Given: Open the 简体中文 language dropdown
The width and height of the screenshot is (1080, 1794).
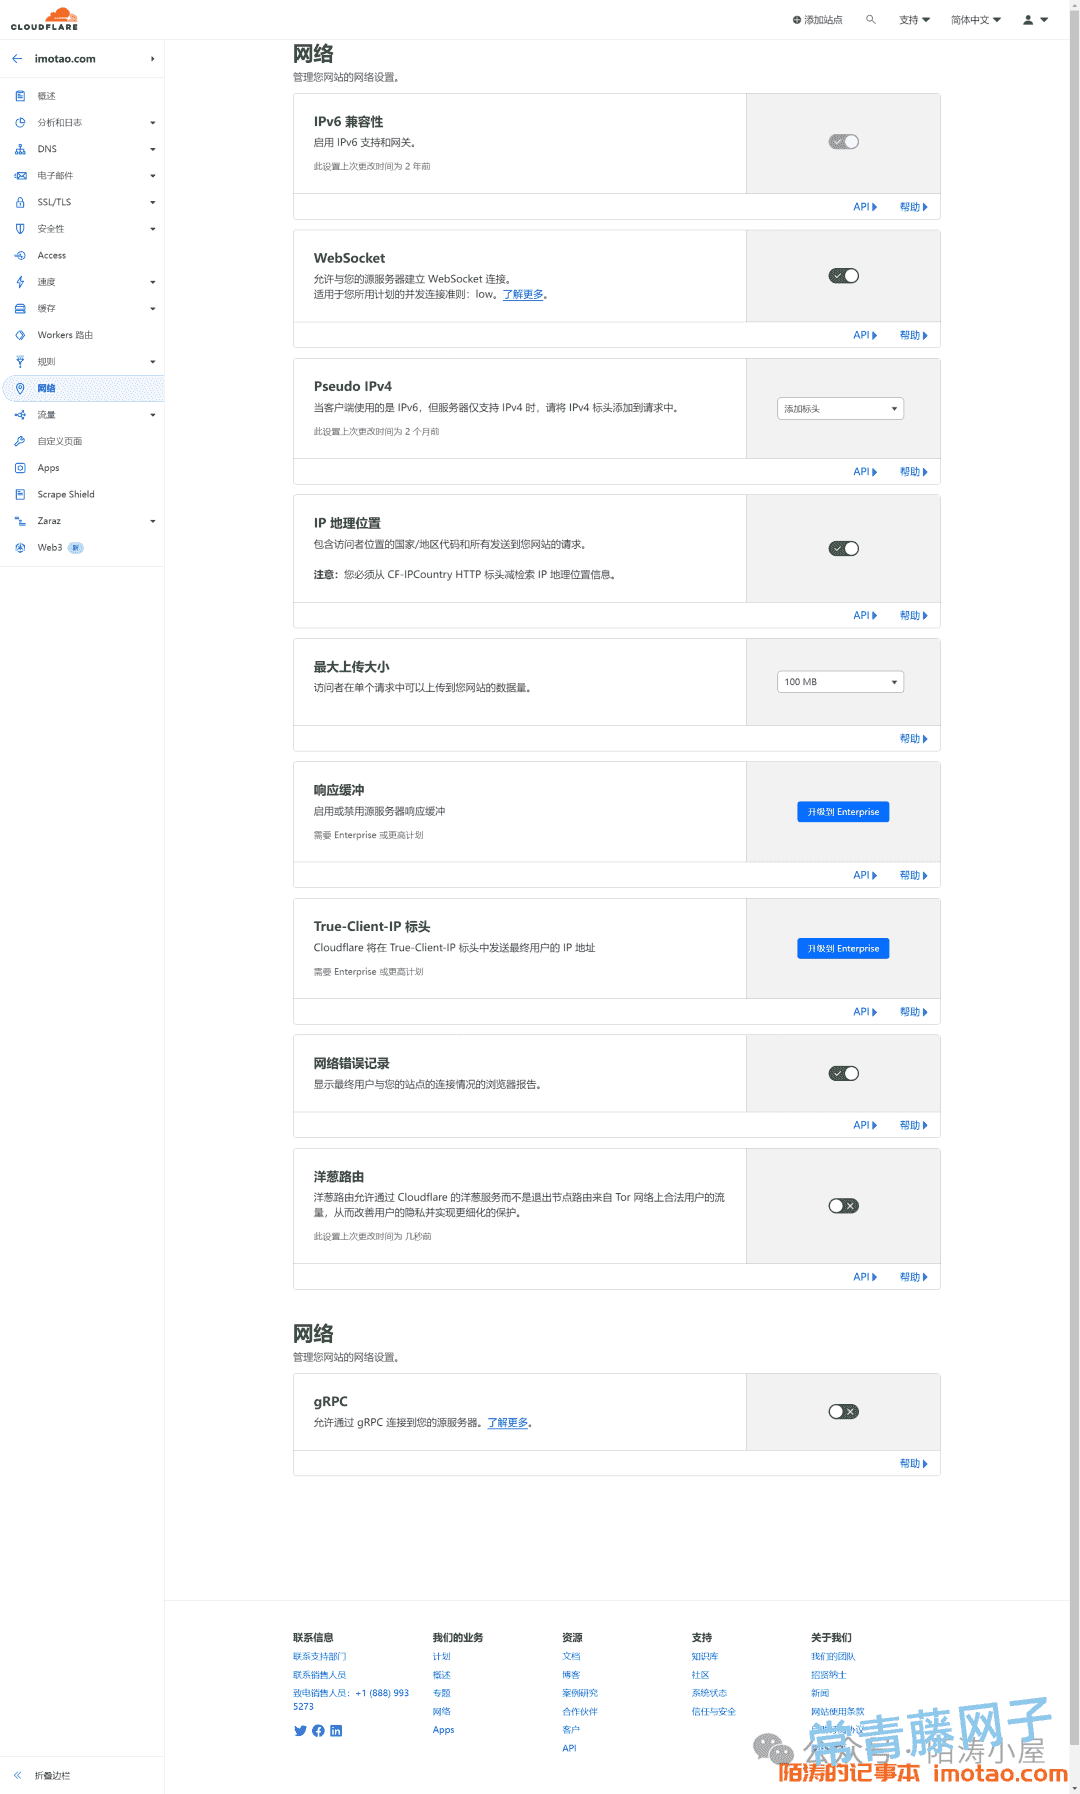Looking at the screenshot, I should [x=976, y=20].
